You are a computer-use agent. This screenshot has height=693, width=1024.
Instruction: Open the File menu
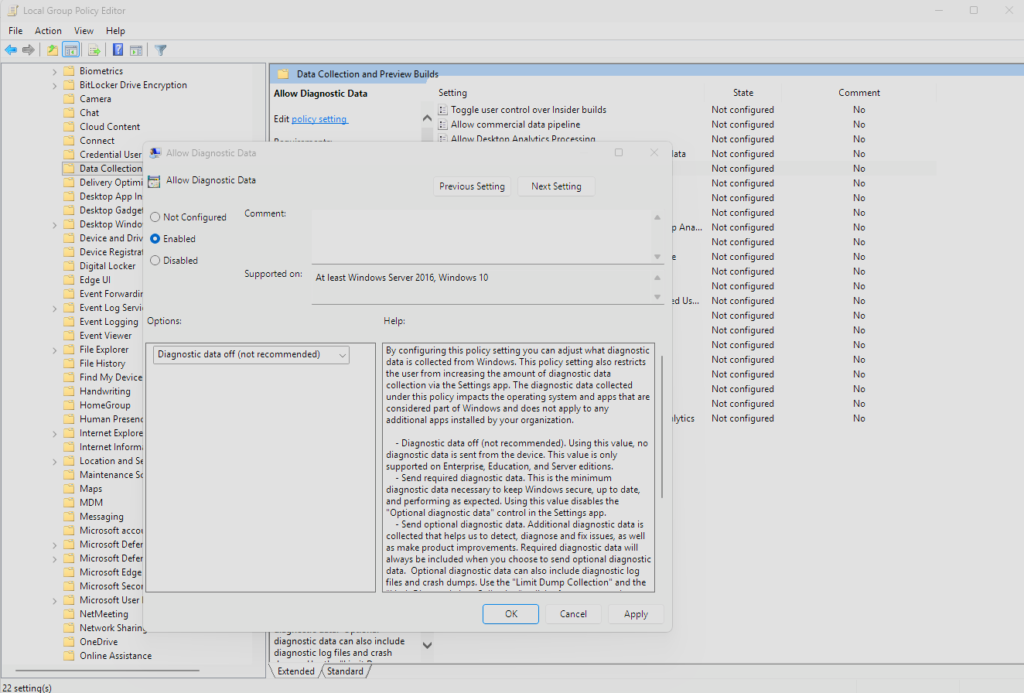coord(15,31)
